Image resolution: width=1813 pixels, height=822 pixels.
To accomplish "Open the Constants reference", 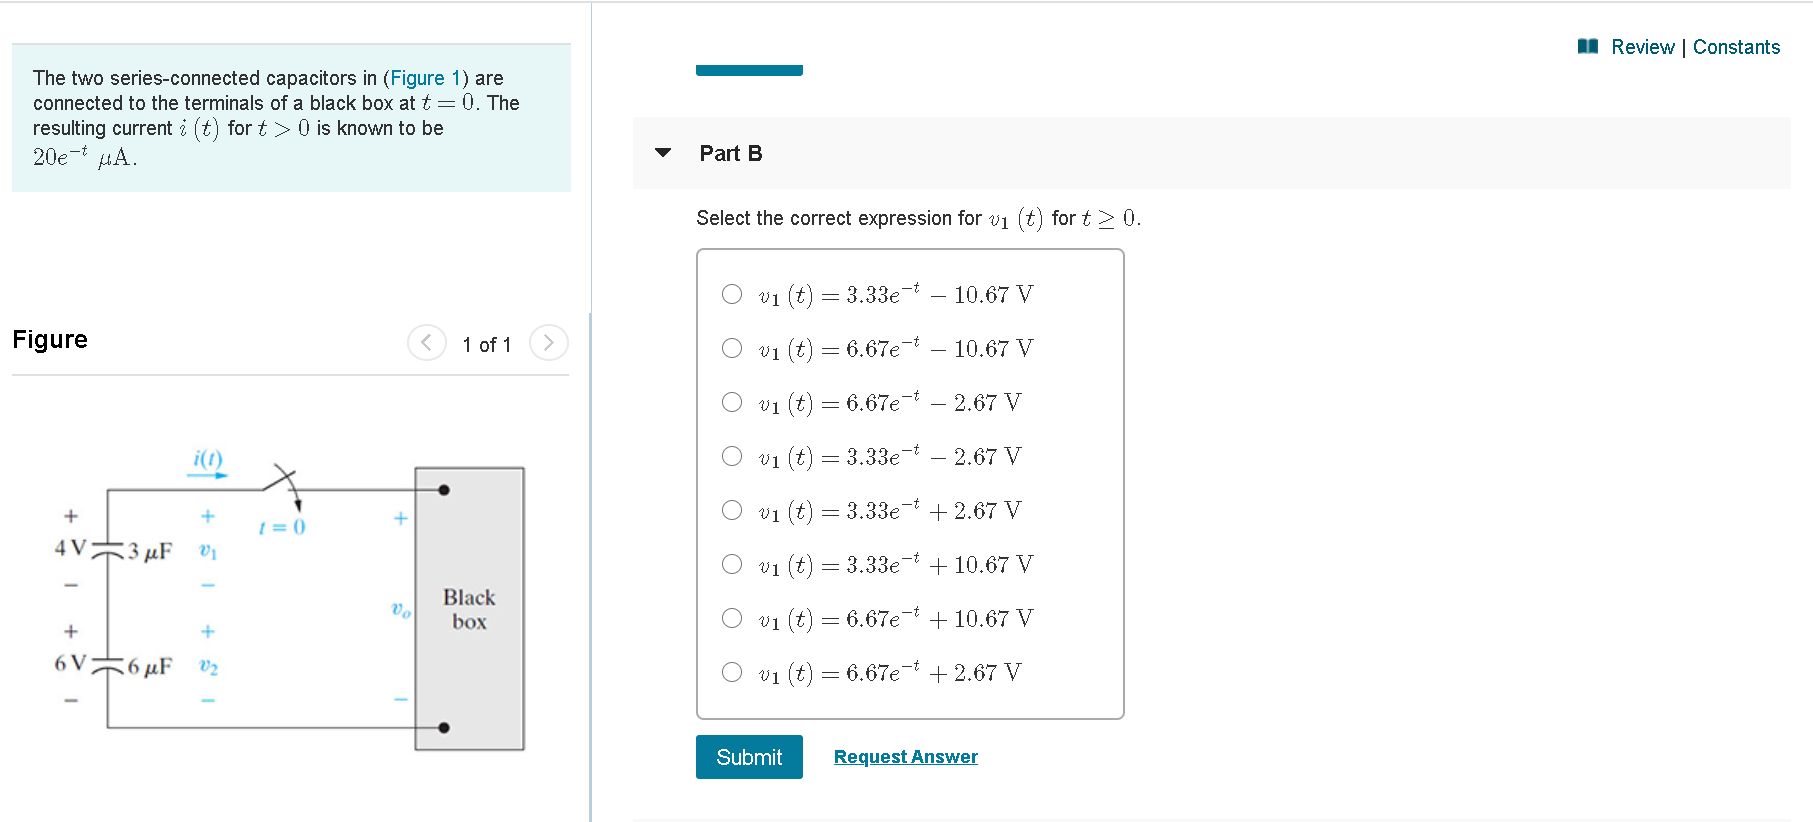I will (x=1737, y=46).
